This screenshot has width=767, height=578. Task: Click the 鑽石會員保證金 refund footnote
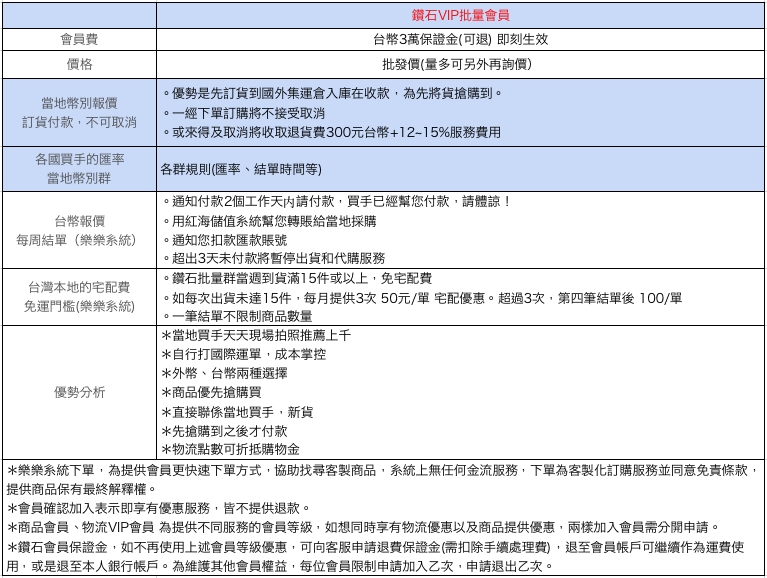(x=380, y=548)
